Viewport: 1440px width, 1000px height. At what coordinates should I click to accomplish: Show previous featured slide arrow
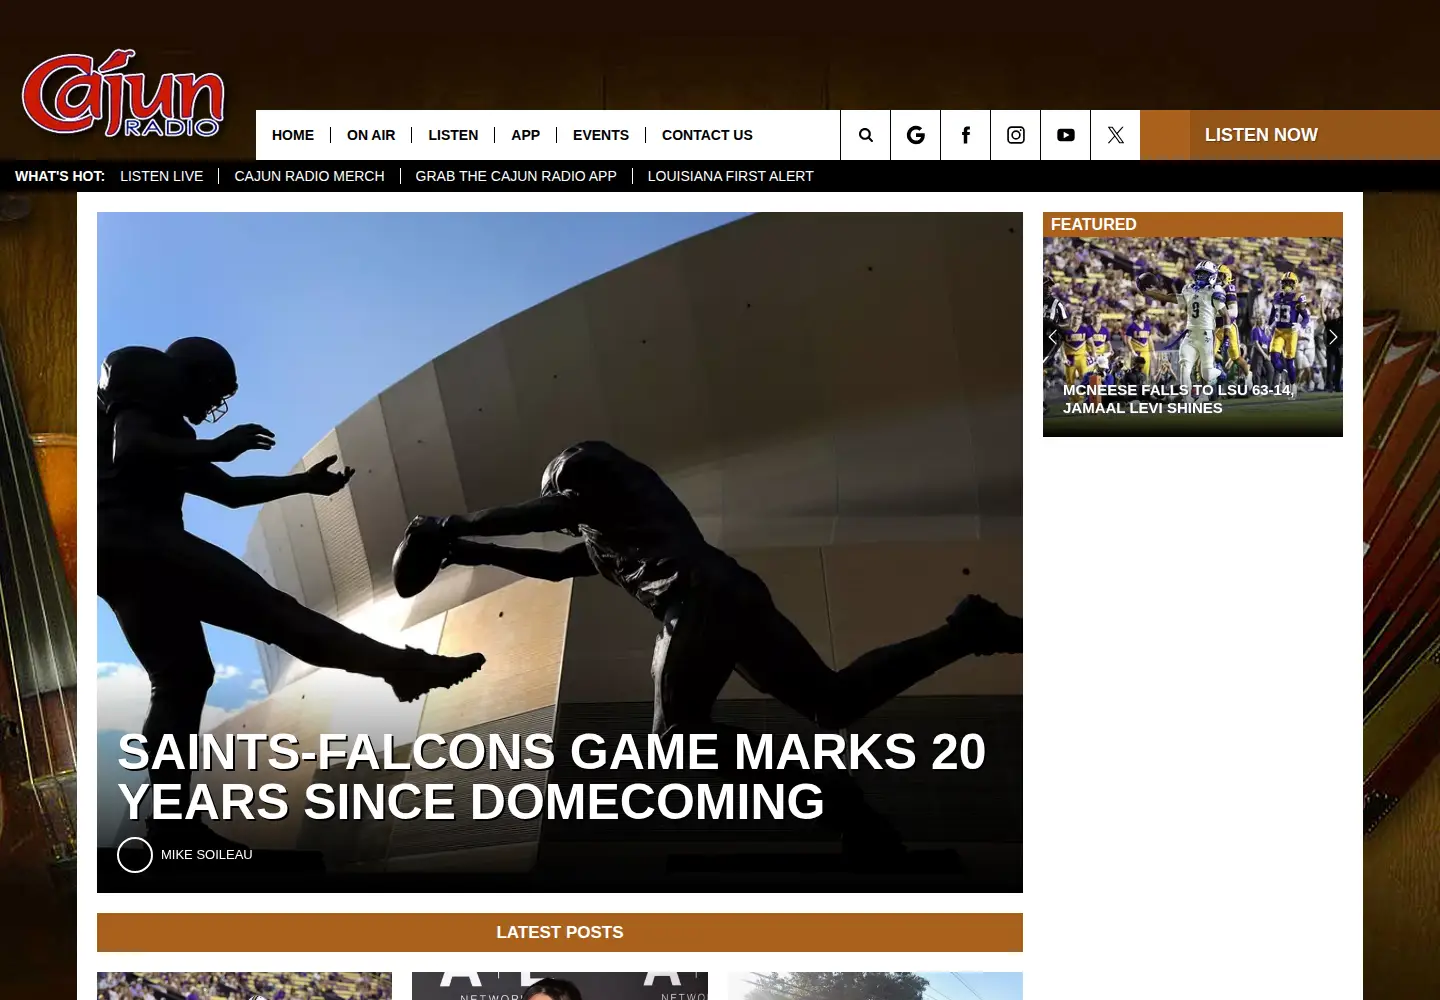click(x=1052, y=337)
